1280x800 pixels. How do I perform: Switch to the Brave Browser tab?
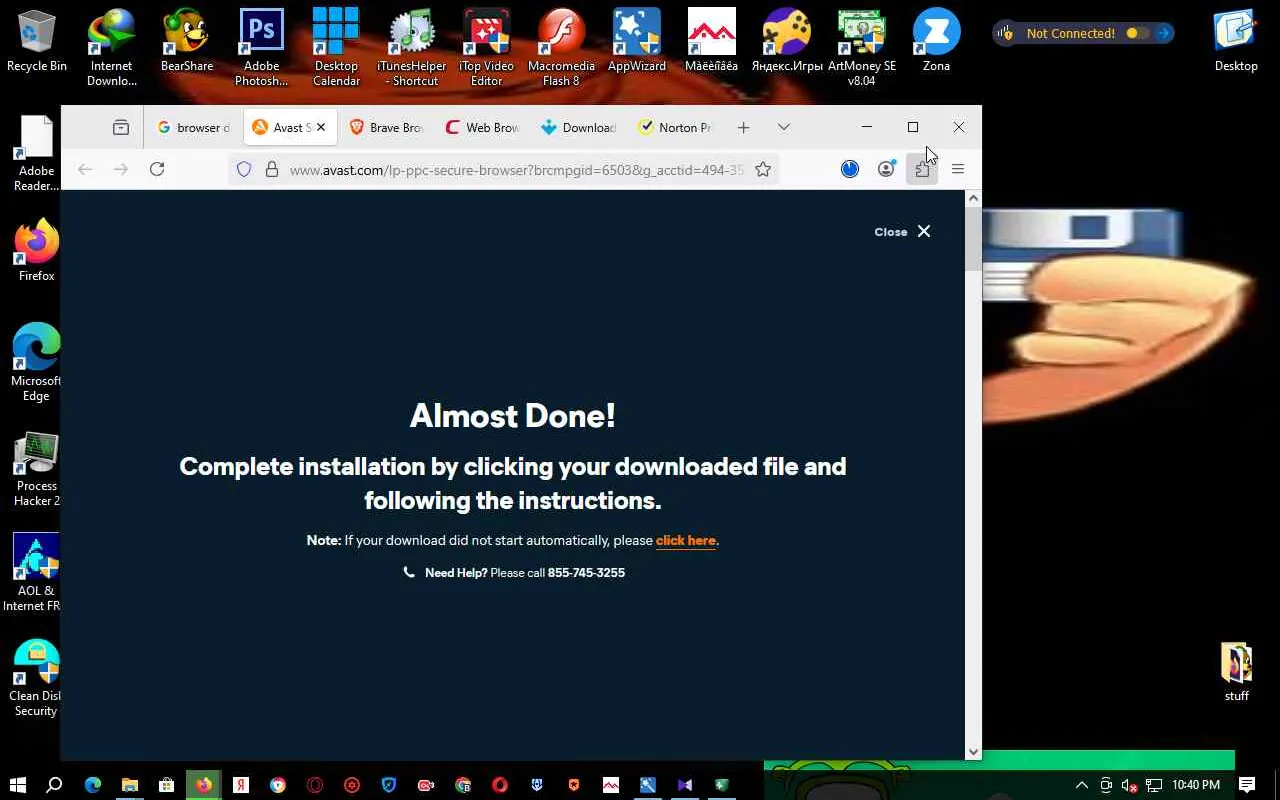coord(386,127)
